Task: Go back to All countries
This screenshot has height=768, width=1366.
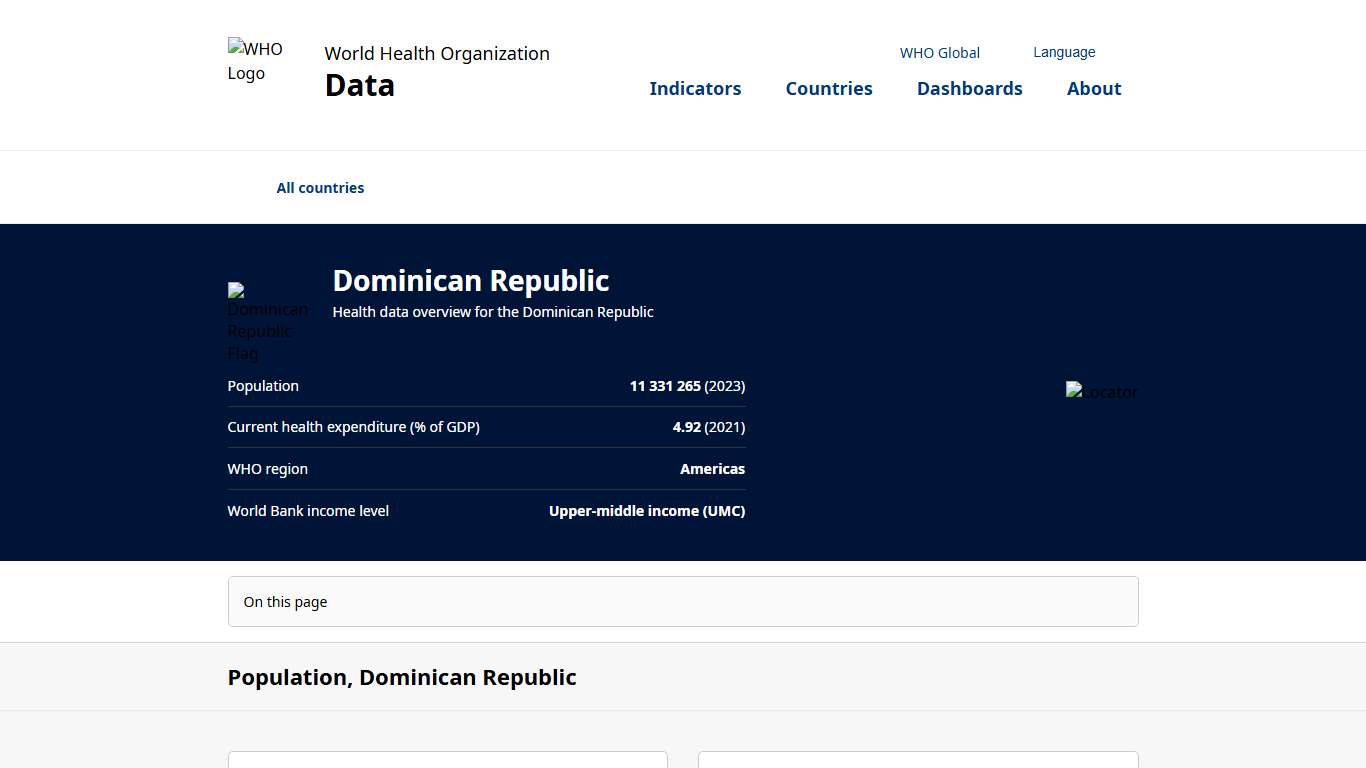Action: click(x=320, y=187)
